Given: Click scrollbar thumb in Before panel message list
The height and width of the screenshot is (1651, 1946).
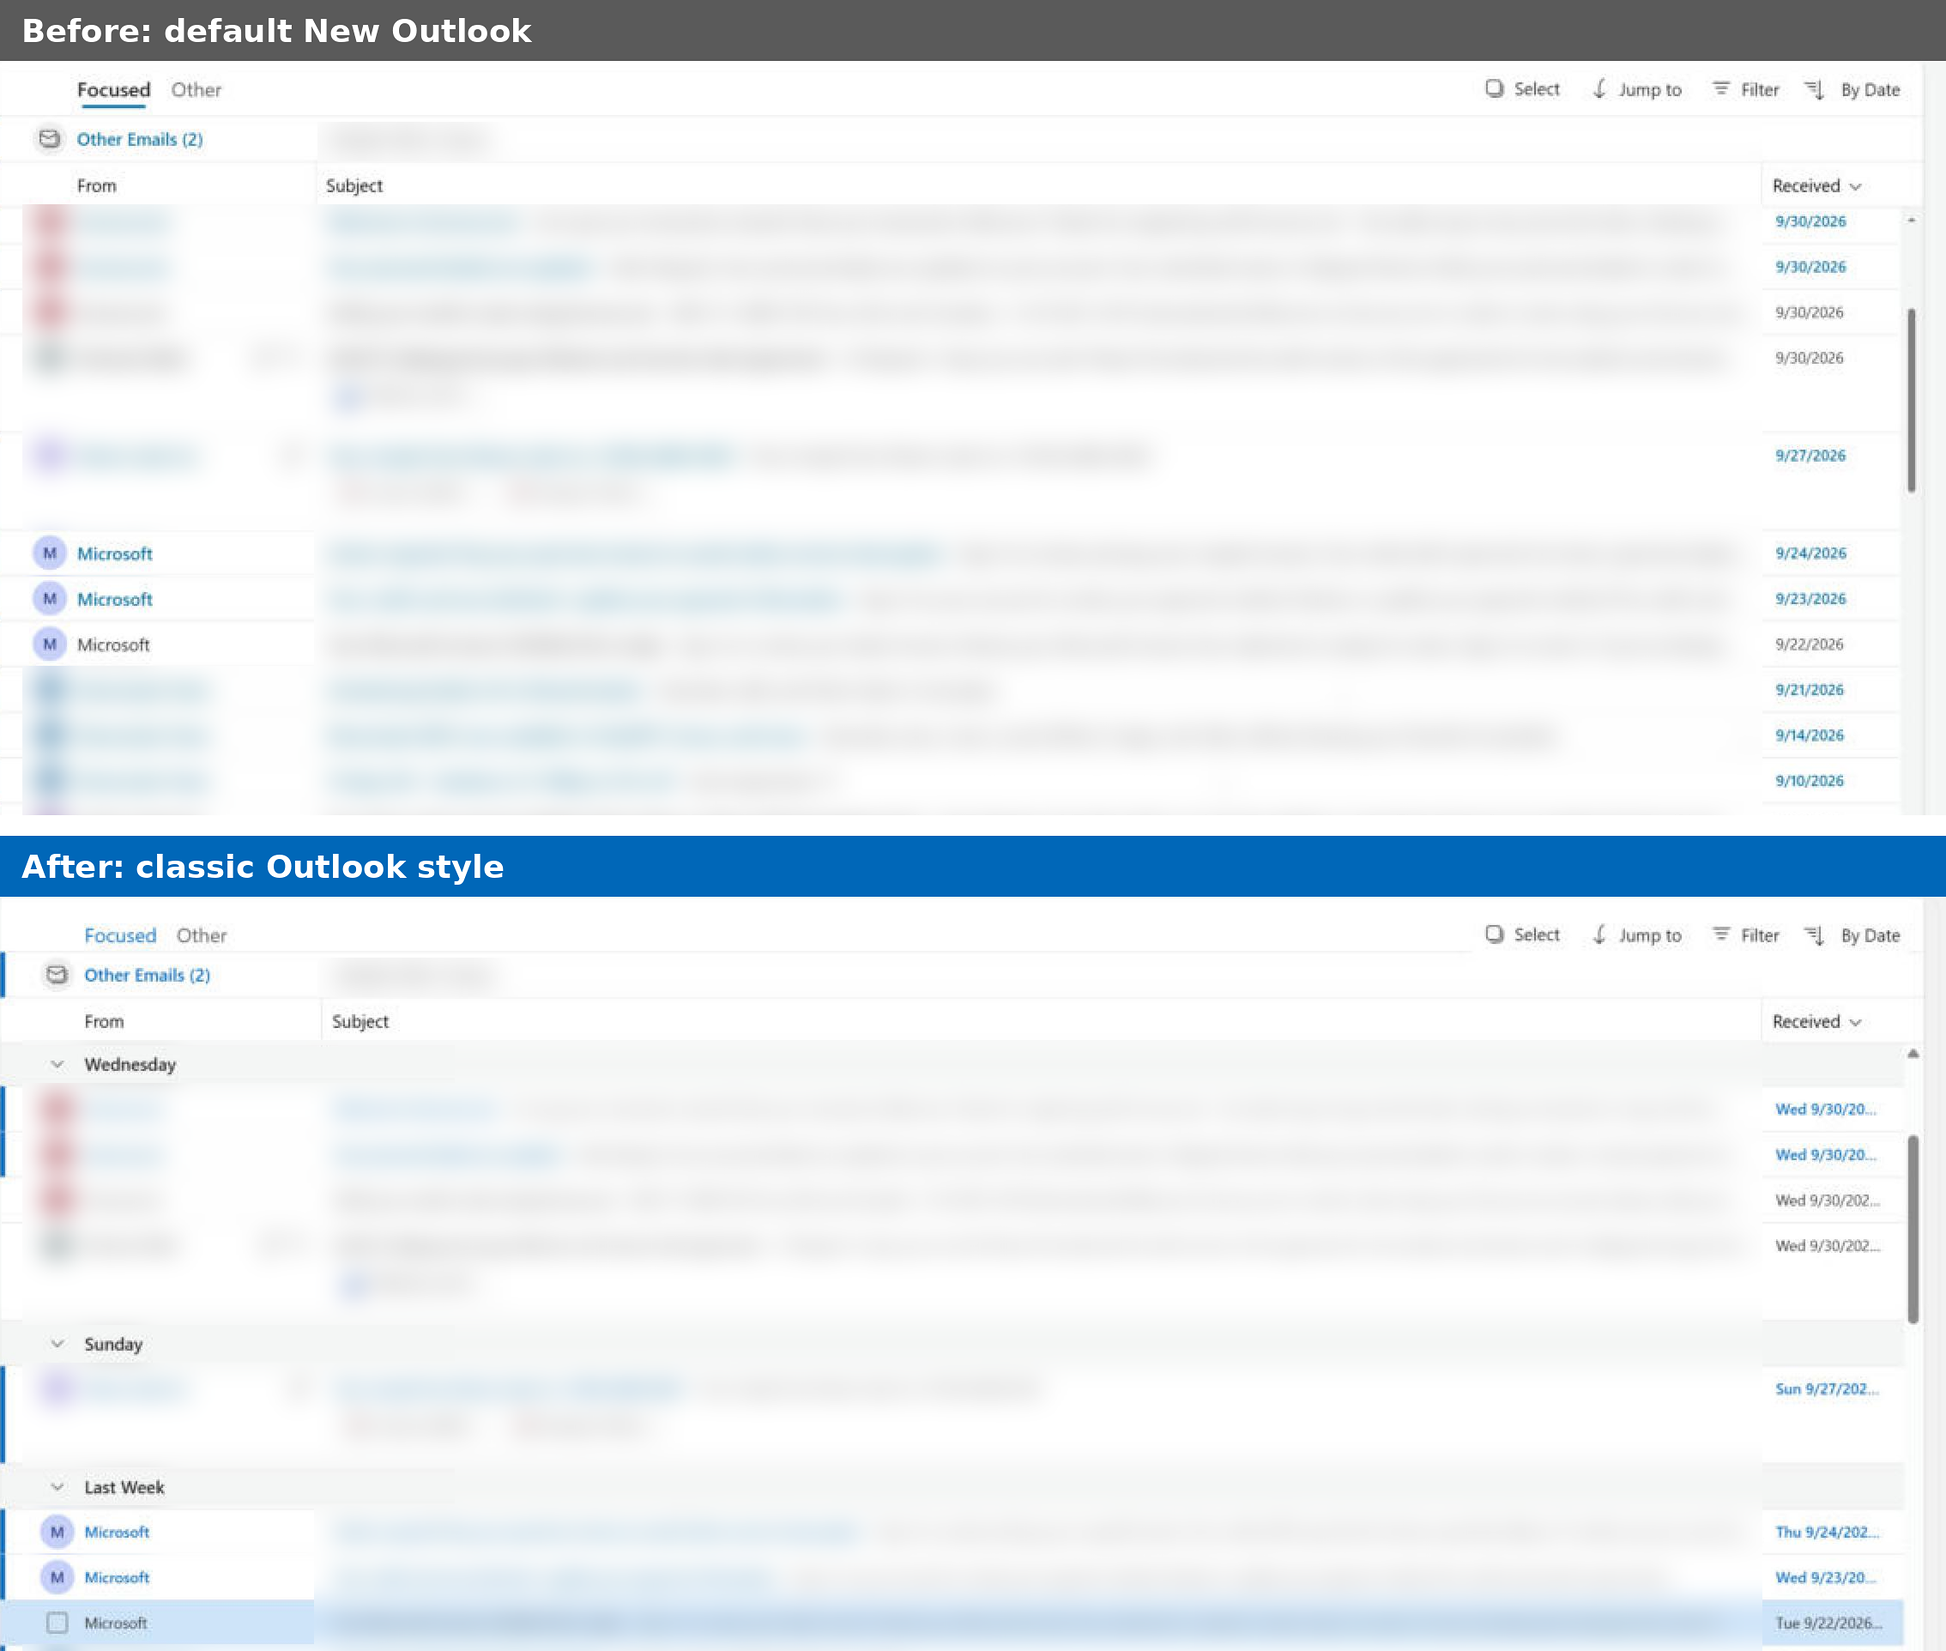Looking at the screenshot, I should [x=1911, y=400].
